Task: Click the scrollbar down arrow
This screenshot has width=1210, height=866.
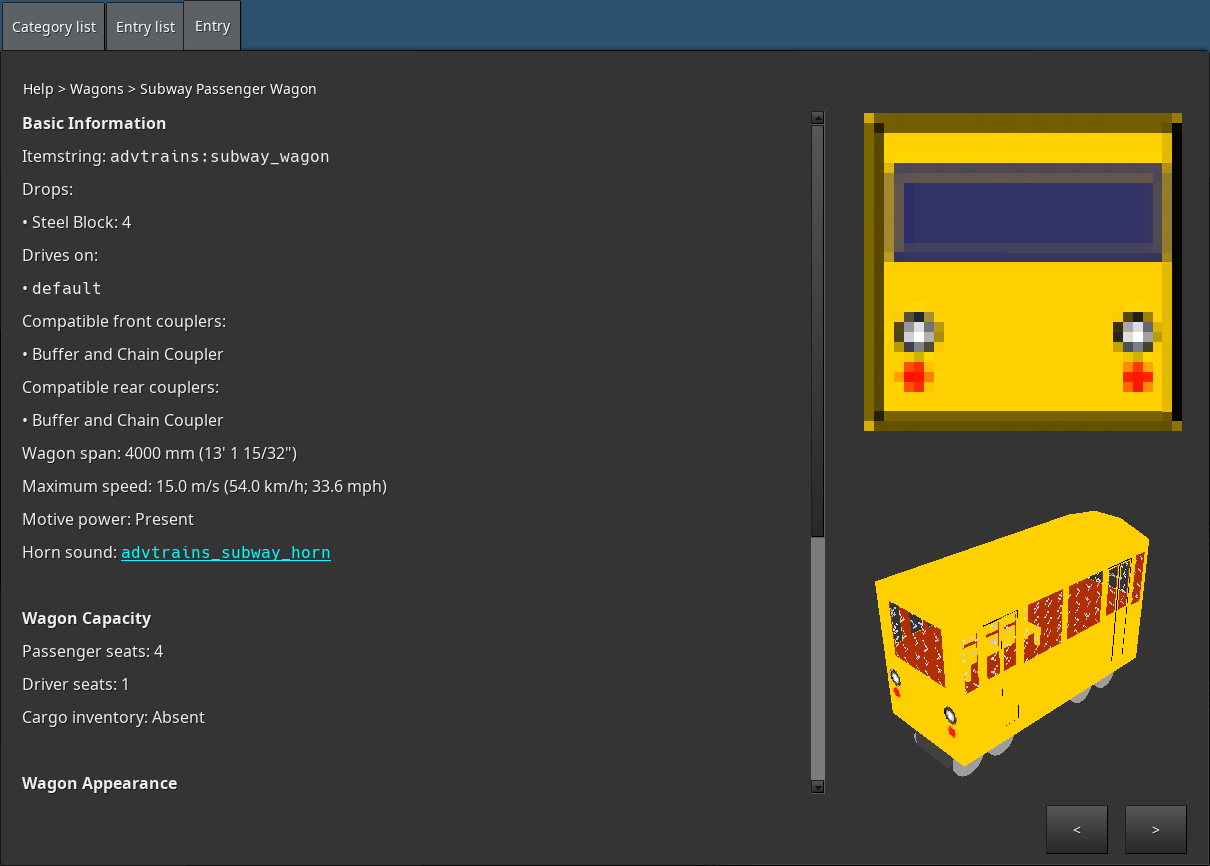Action: pyautogui.click(x=817, y=786)
